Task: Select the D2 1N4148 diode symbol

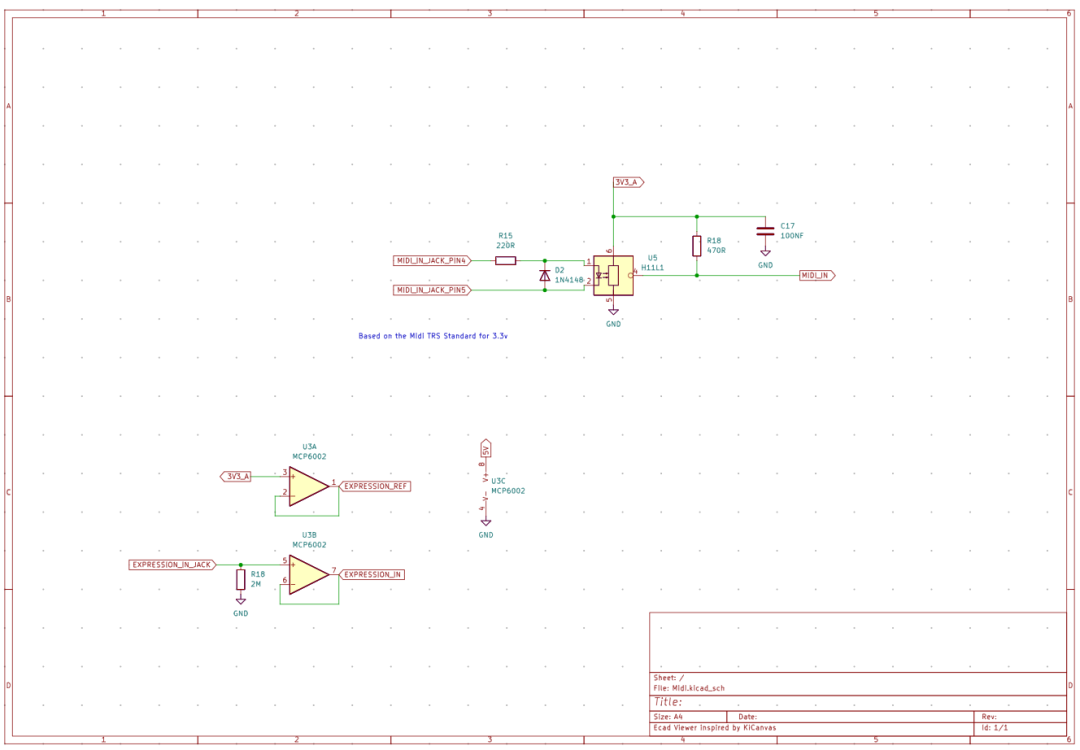Action: [545, 275]
